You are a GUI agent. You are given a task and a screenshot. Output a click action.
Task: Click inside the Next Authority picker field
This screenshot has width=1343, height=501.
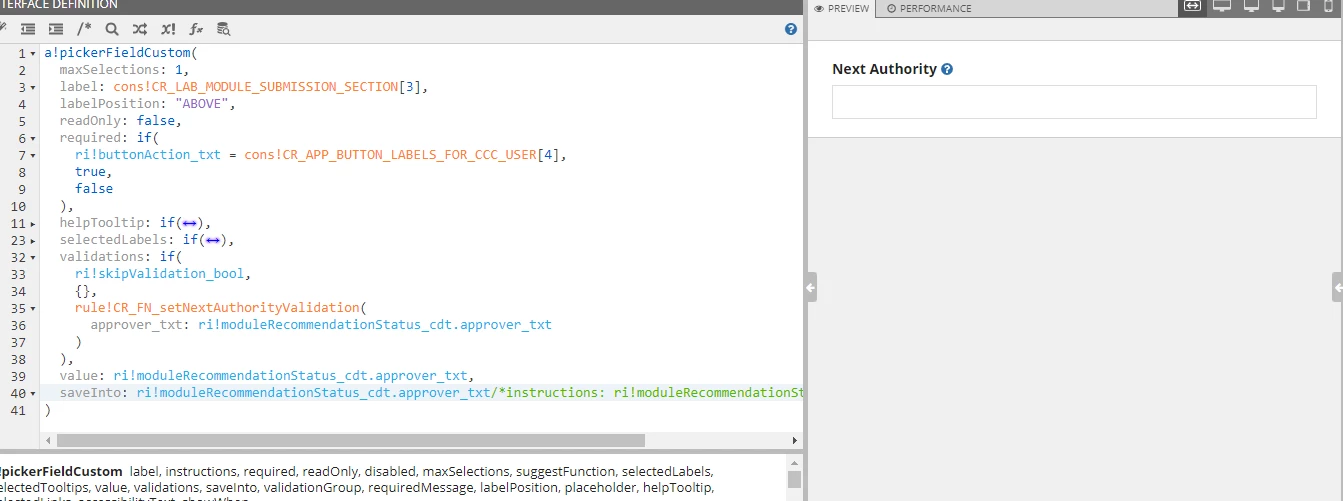1074,102
